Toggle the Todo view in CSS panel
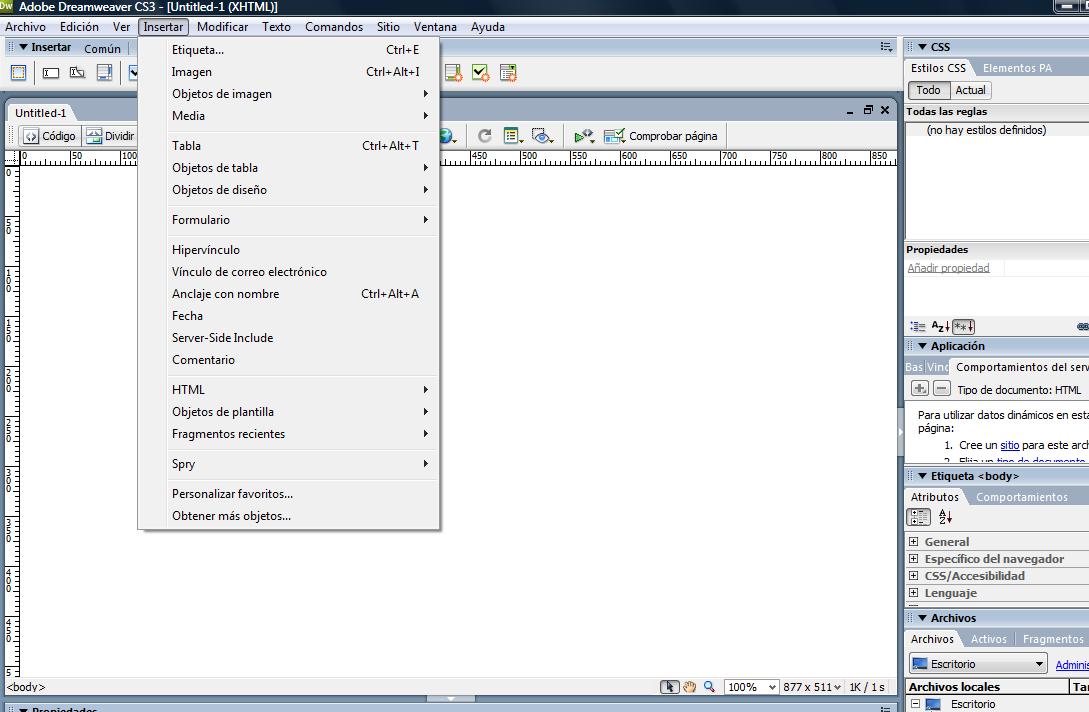The image size is (1089, 712). pos(928,90)
